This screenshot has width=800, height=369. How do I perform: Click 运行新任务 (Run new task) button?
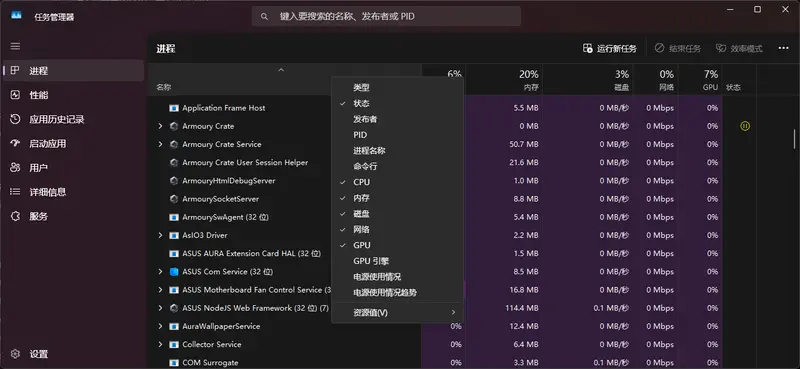tap(610, 48)
